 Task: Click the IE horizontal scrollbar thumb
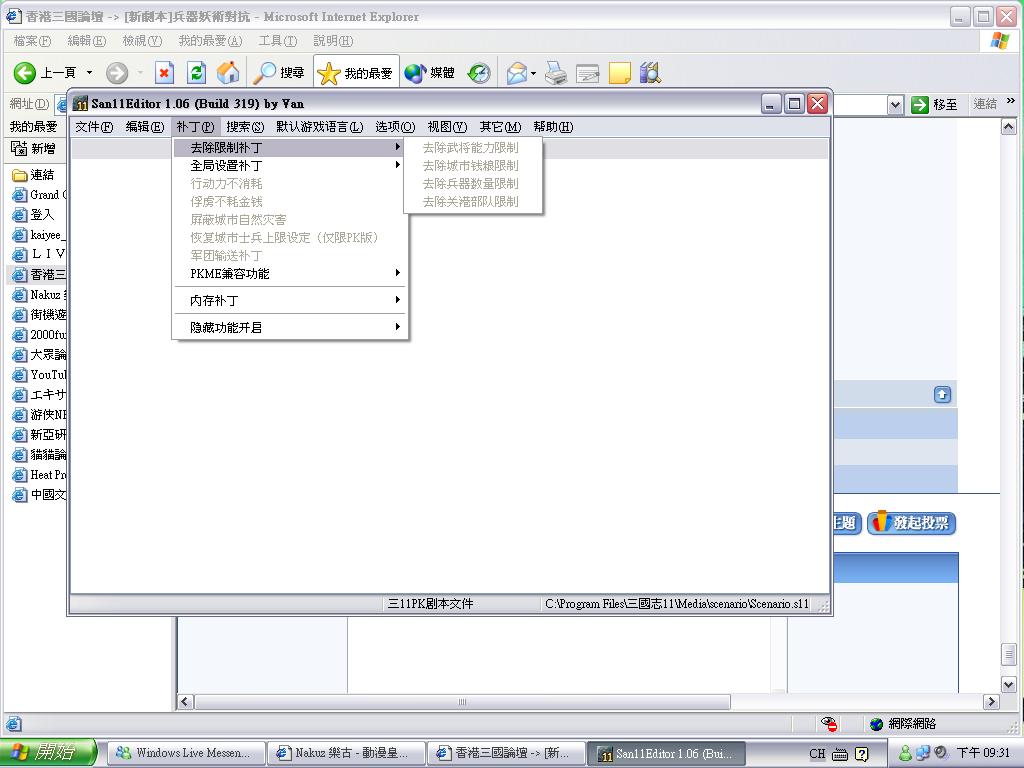(462, 702)
